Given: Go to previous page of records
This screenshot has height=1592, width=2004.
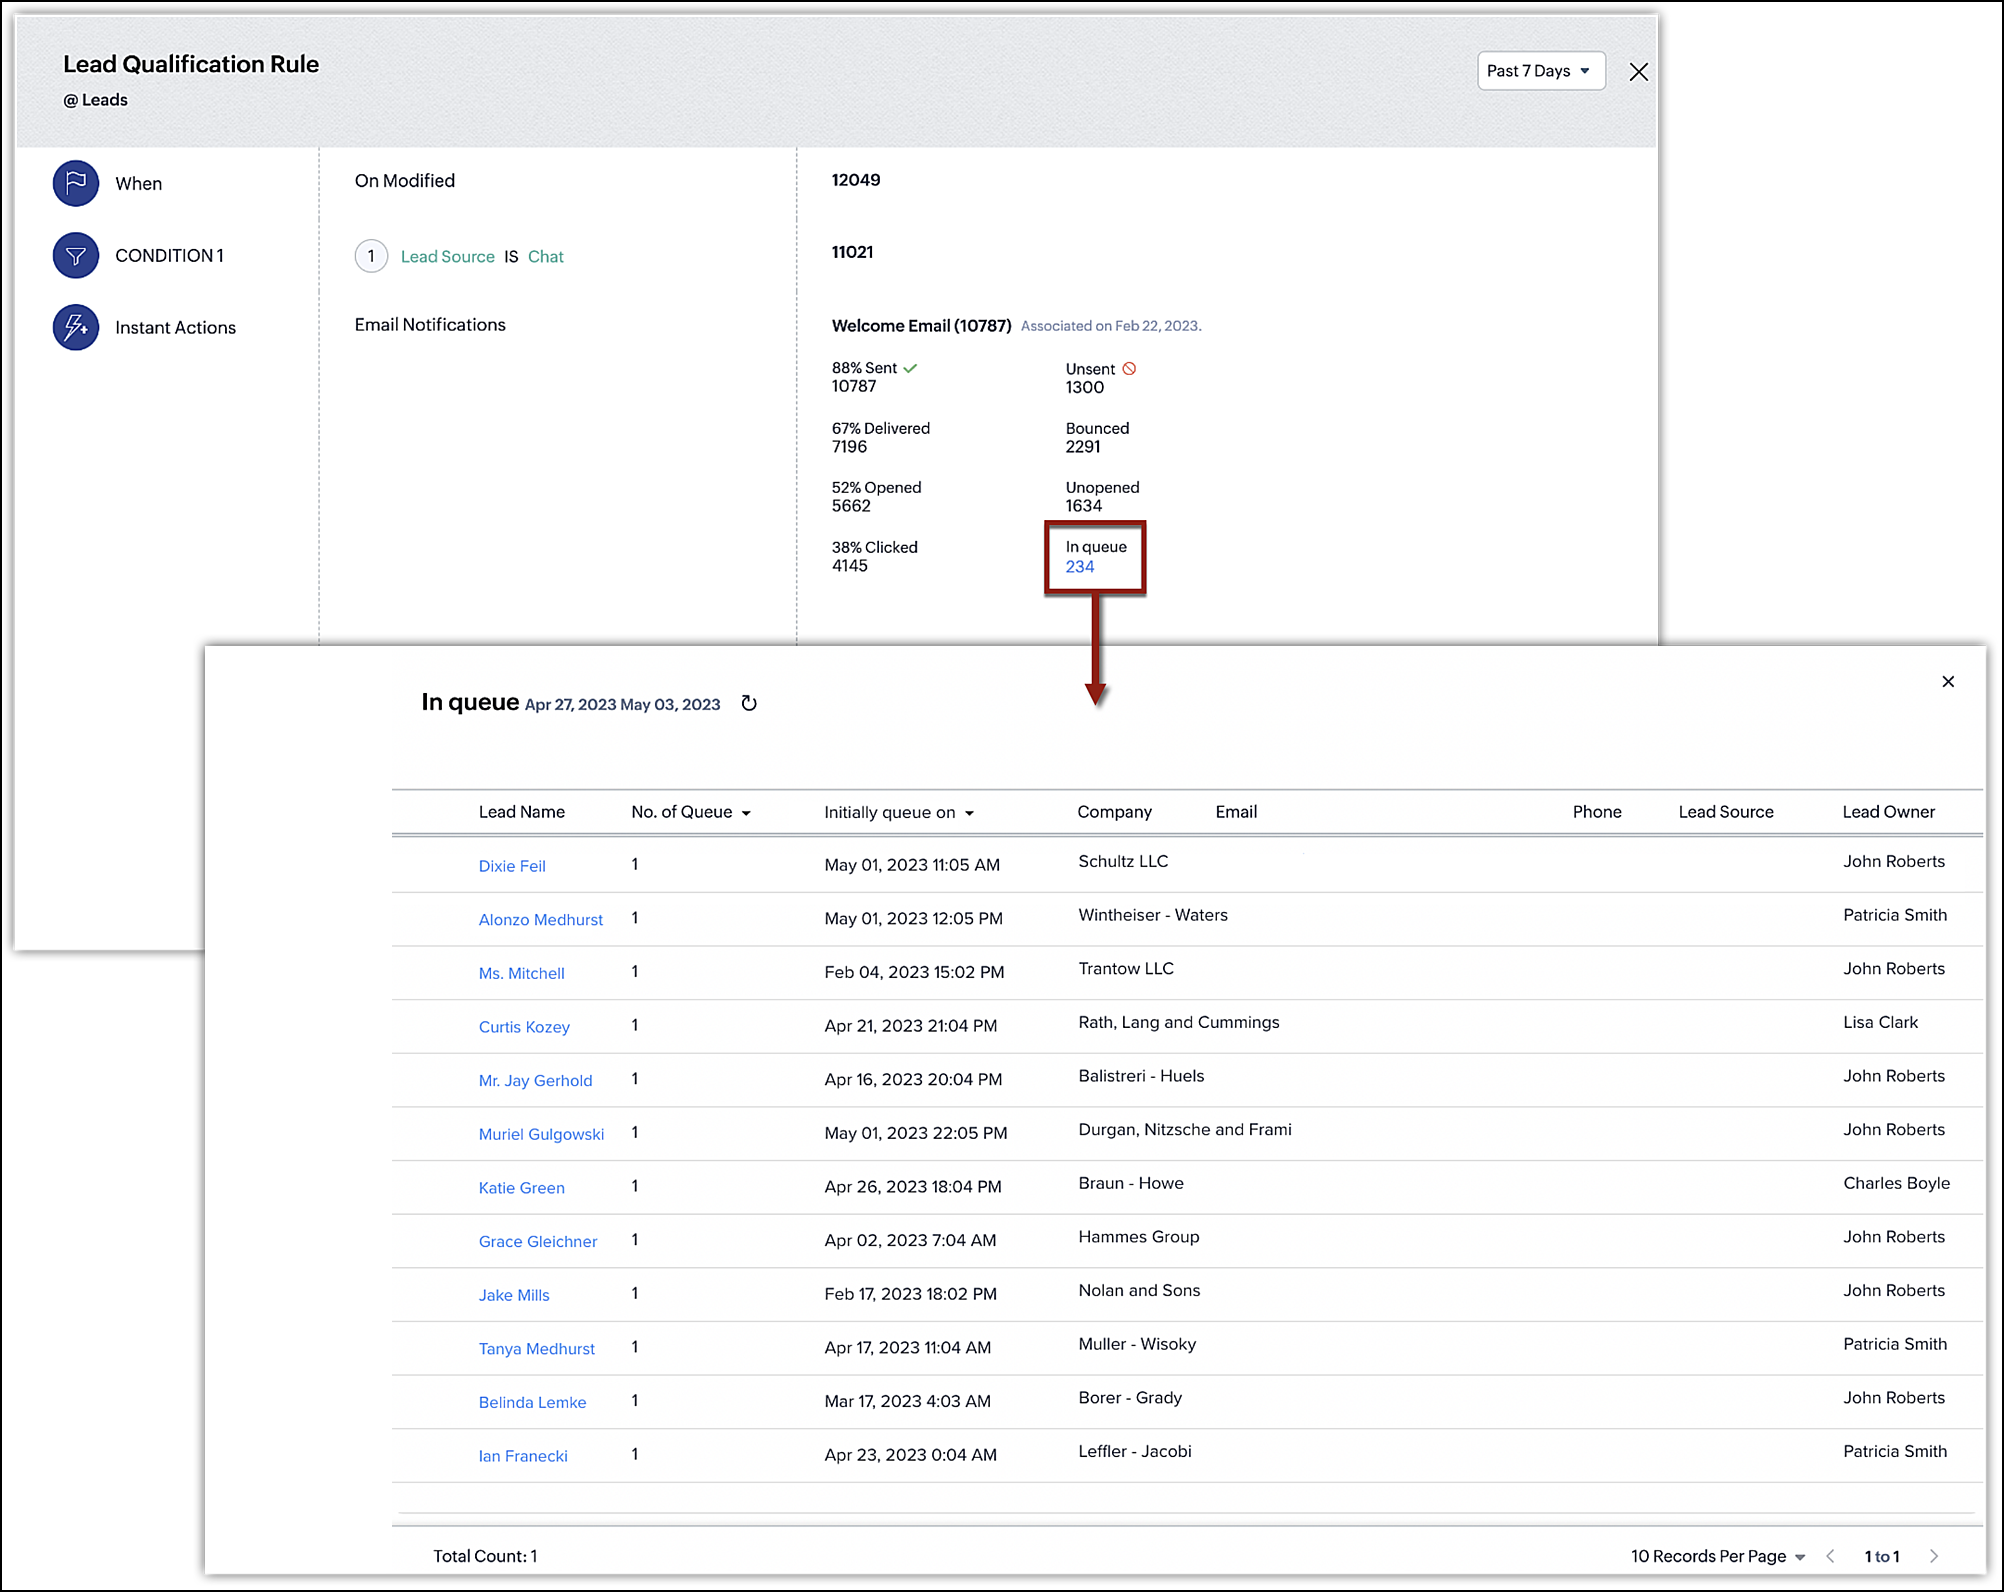Looking at the screenshot, I should tap(1830, 1556).
